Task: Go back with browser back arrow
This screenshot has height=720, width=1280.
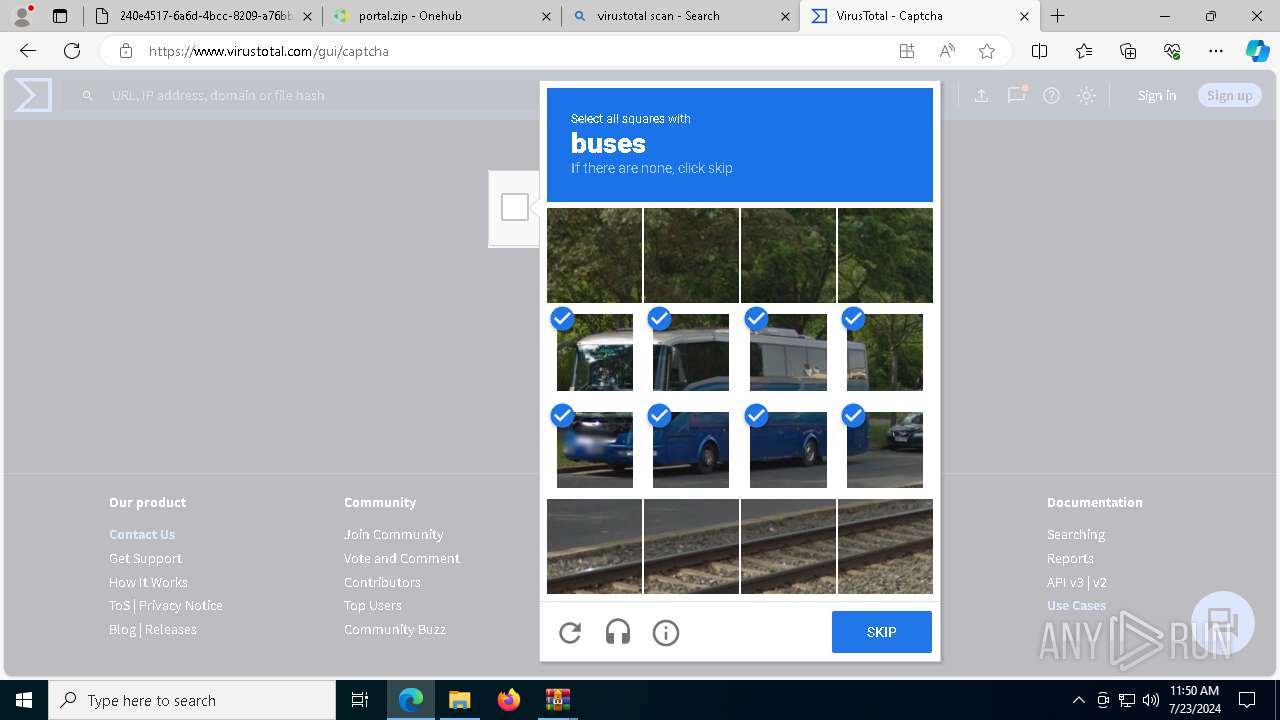Action: coord(28,51)
